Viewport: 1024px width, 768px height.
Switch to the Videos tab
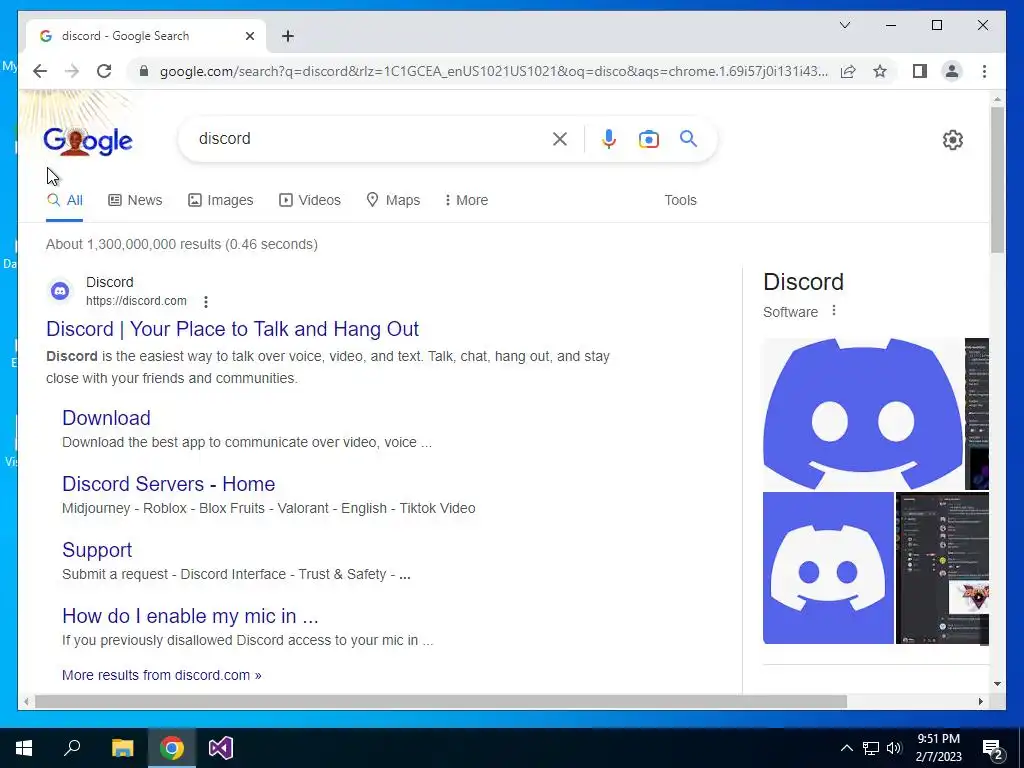point(310,200)
